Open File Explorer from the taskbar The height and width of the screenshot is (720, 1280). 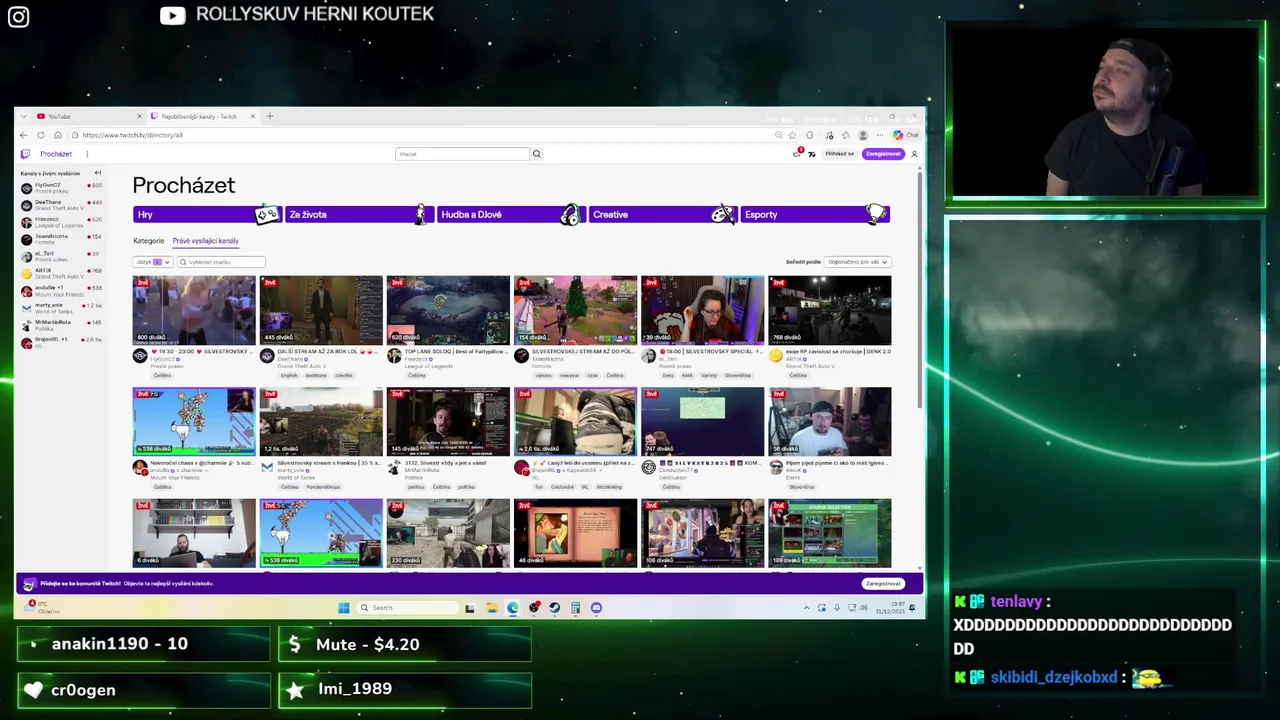click(x=492, y=607)
